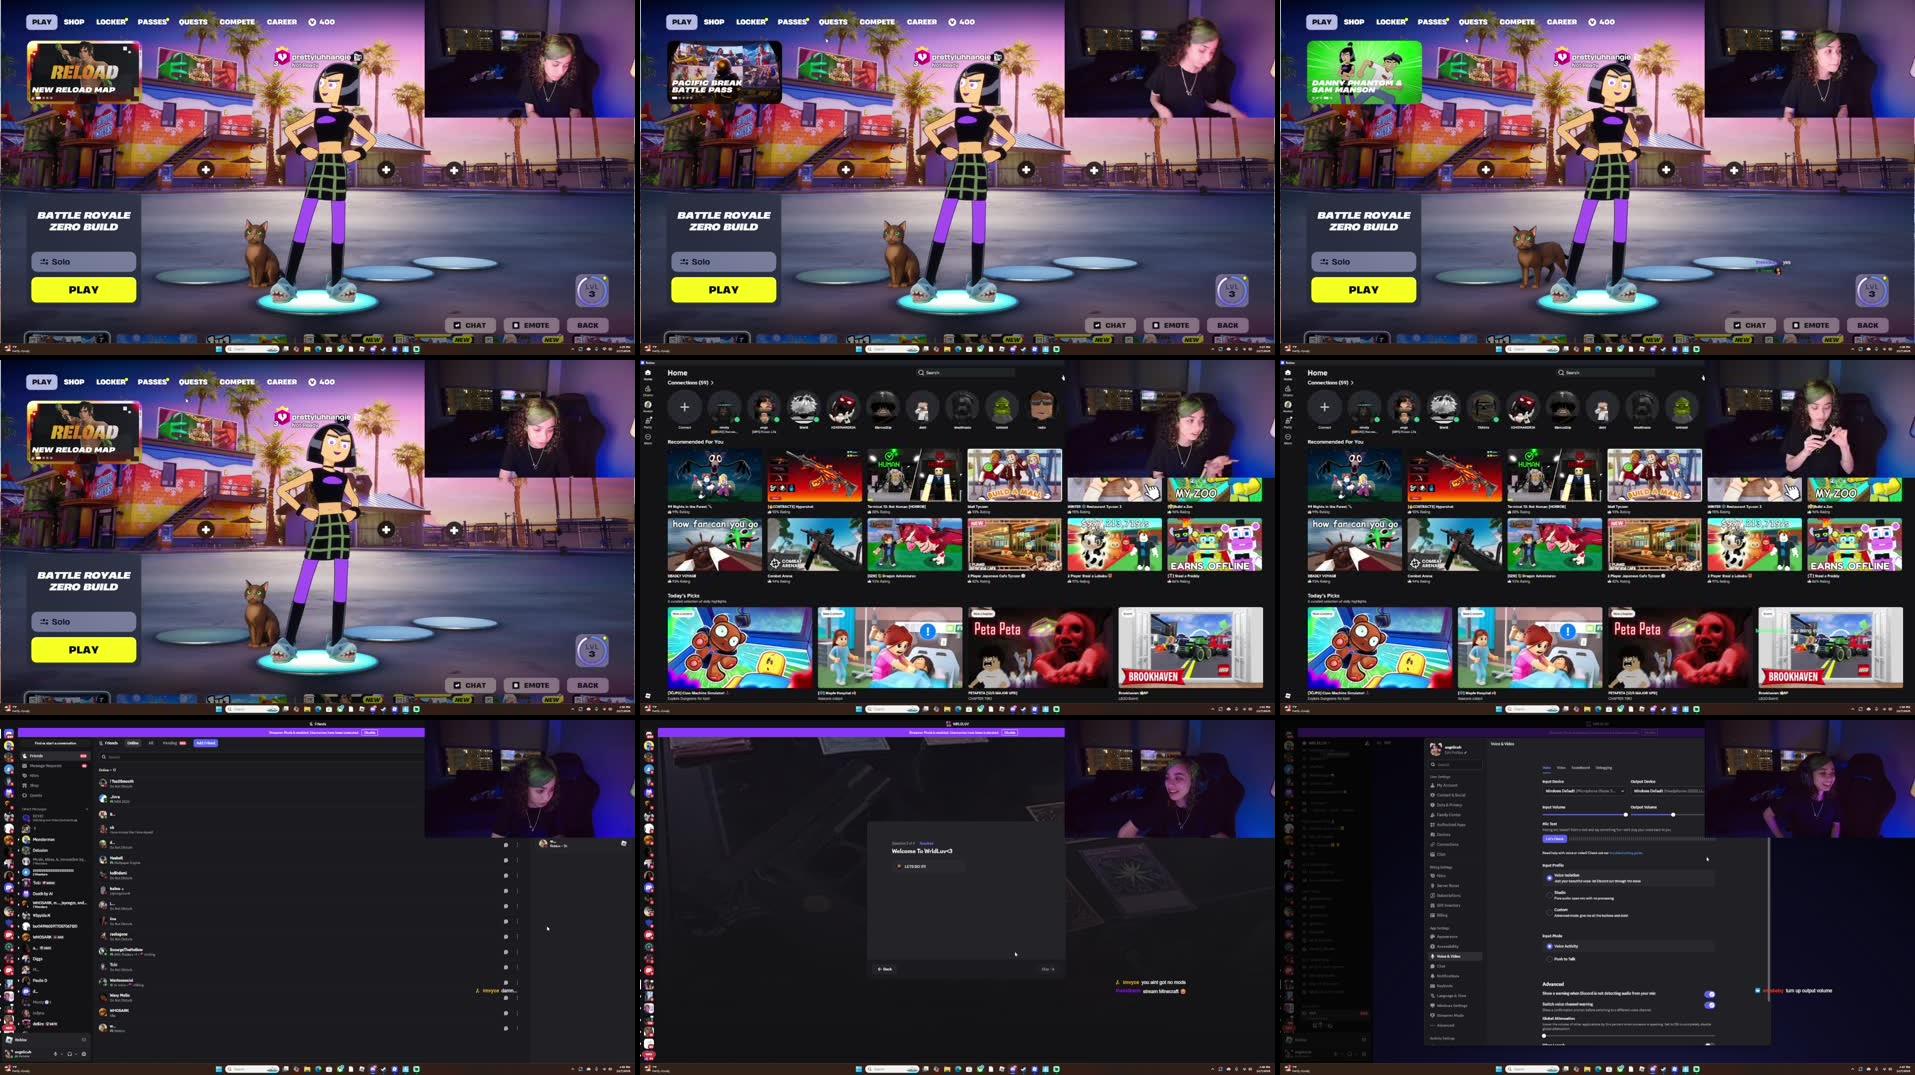The height and width of the screenshot is (1075, 1915).
Task: Select the Home icon in Roblox sidebar
Action: tap(648, 373)
